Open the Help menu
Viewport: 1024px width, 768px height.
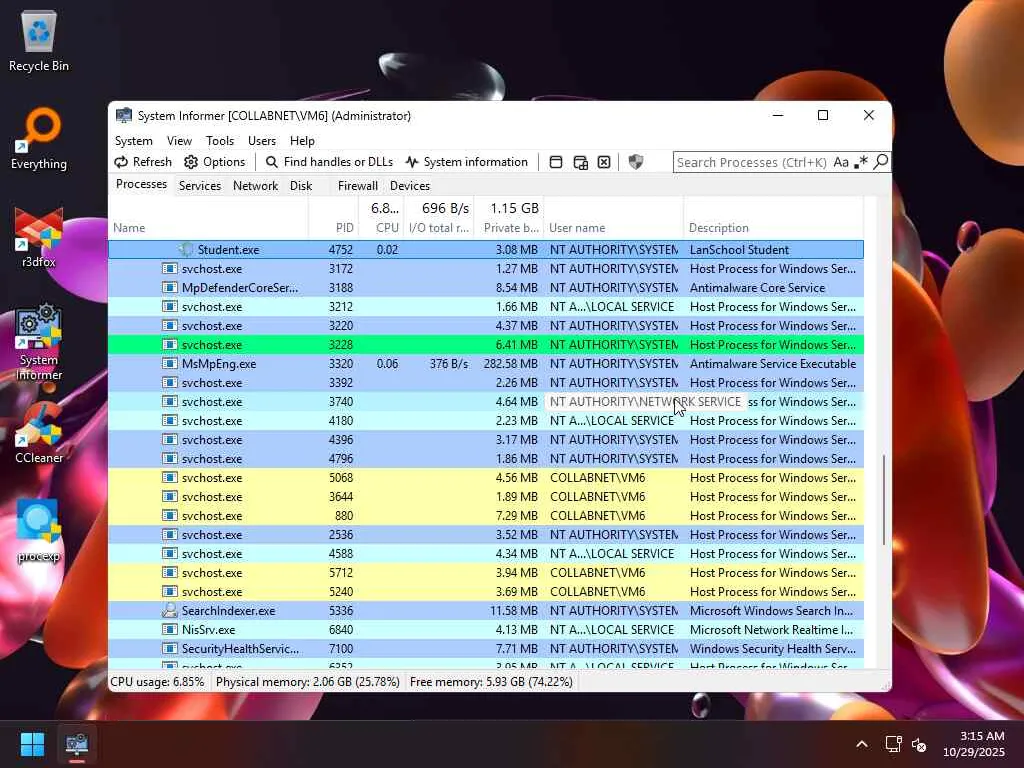tap(302, 141)
